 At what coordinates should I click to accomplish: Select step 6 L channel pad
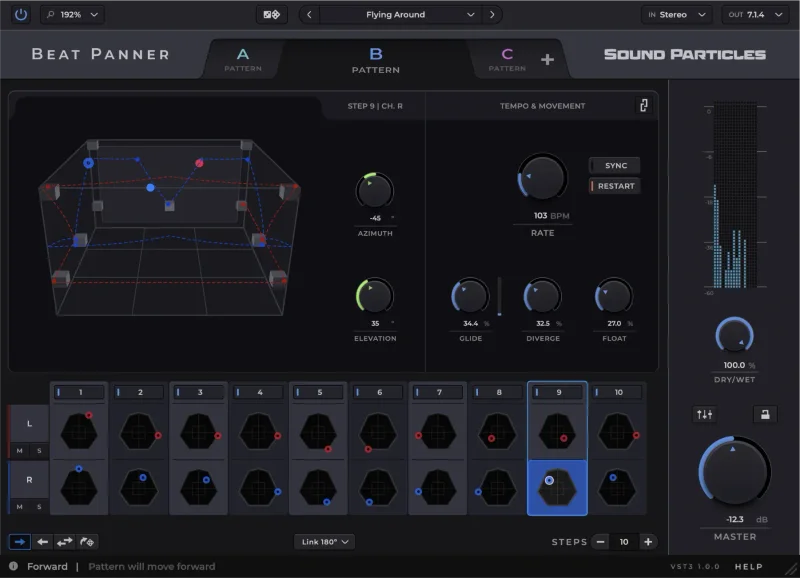click(x=378, y=432)
